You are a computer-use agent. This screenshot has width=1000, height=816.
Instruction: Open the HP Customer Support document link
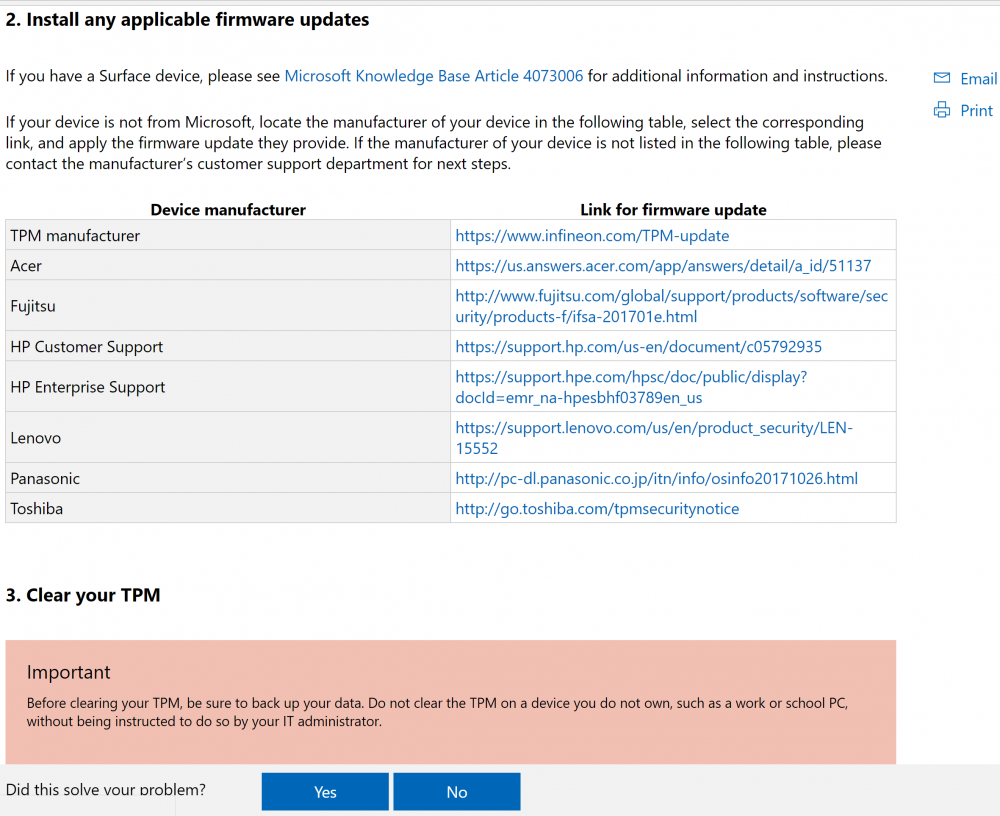[x=638, y=347]
